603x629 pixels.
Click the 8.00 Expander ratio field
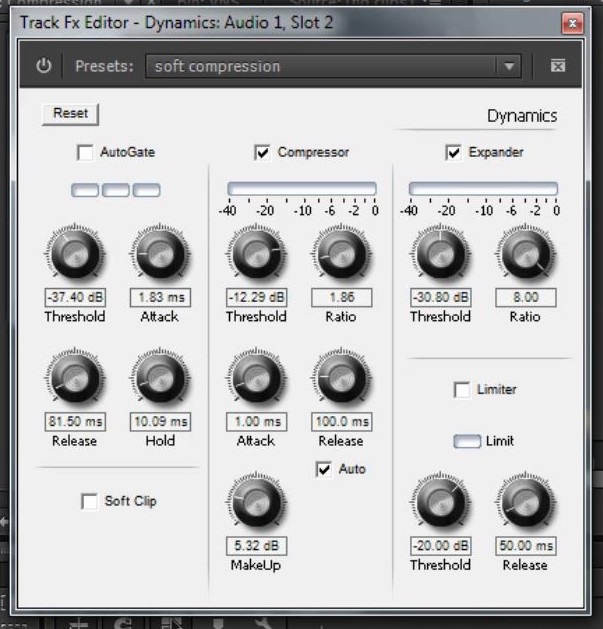click(526, 297)
